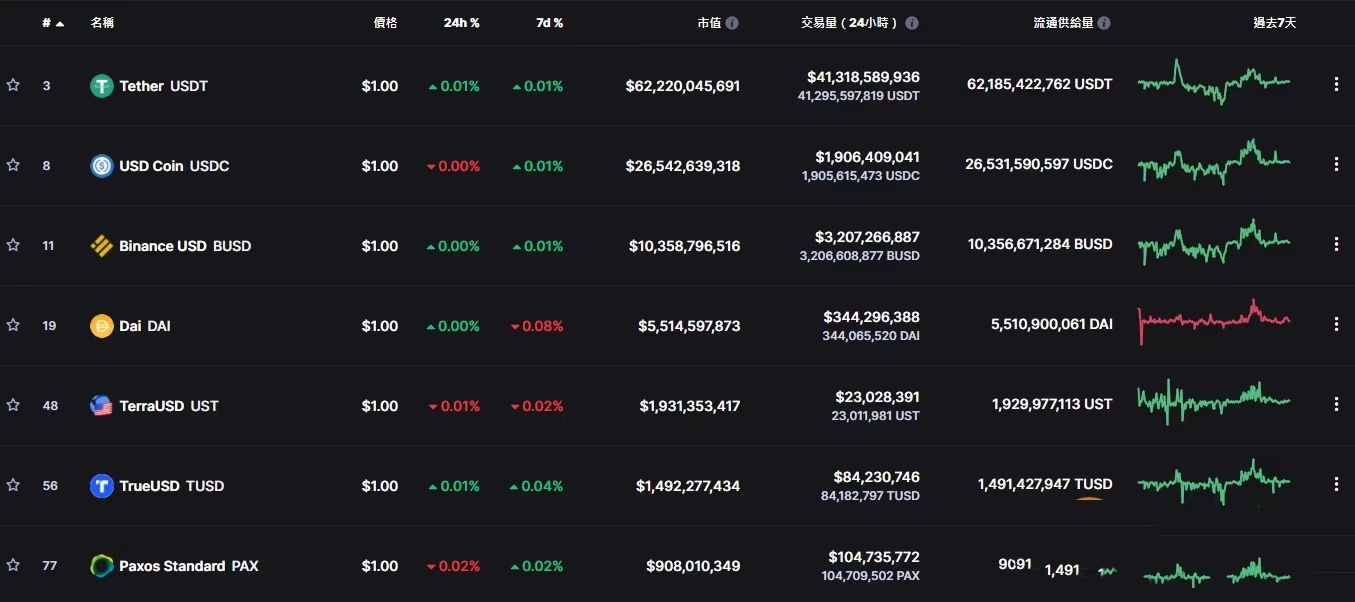Click the Tether coin logo icon
Image resolution: width=1355 pixels, height=602 pixels.
(x=101, y=86)
